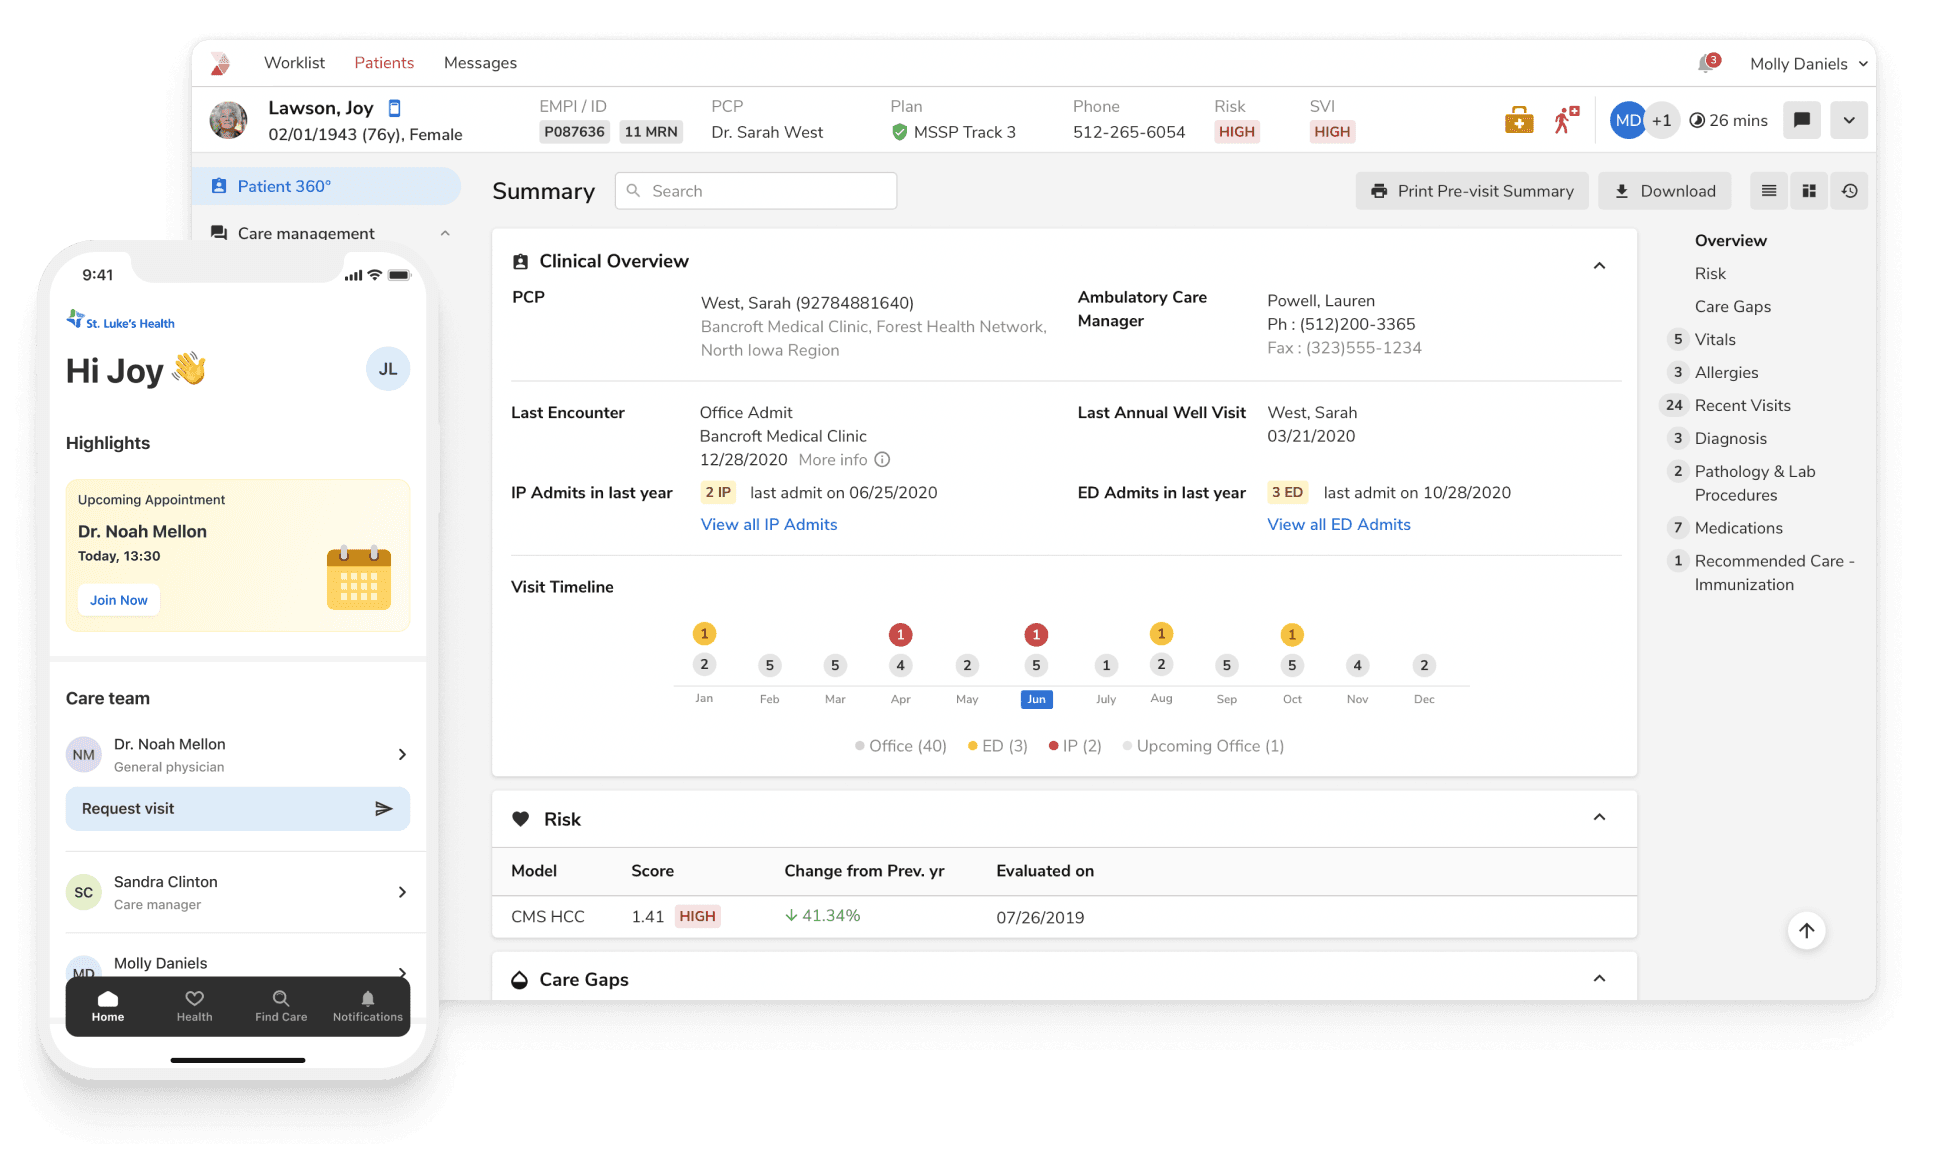Tap Notifications bell on phone
This screenshot has height=1161, width=1940.
coord(368,1006)
